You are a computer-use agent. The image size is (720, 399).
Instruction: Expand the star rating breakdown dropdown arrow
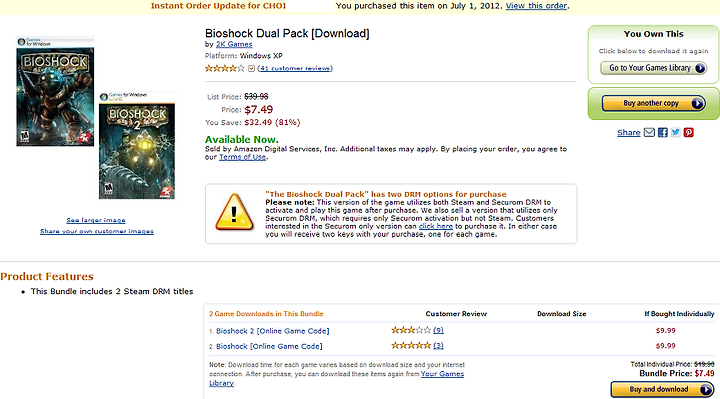(x=251, y=68)
